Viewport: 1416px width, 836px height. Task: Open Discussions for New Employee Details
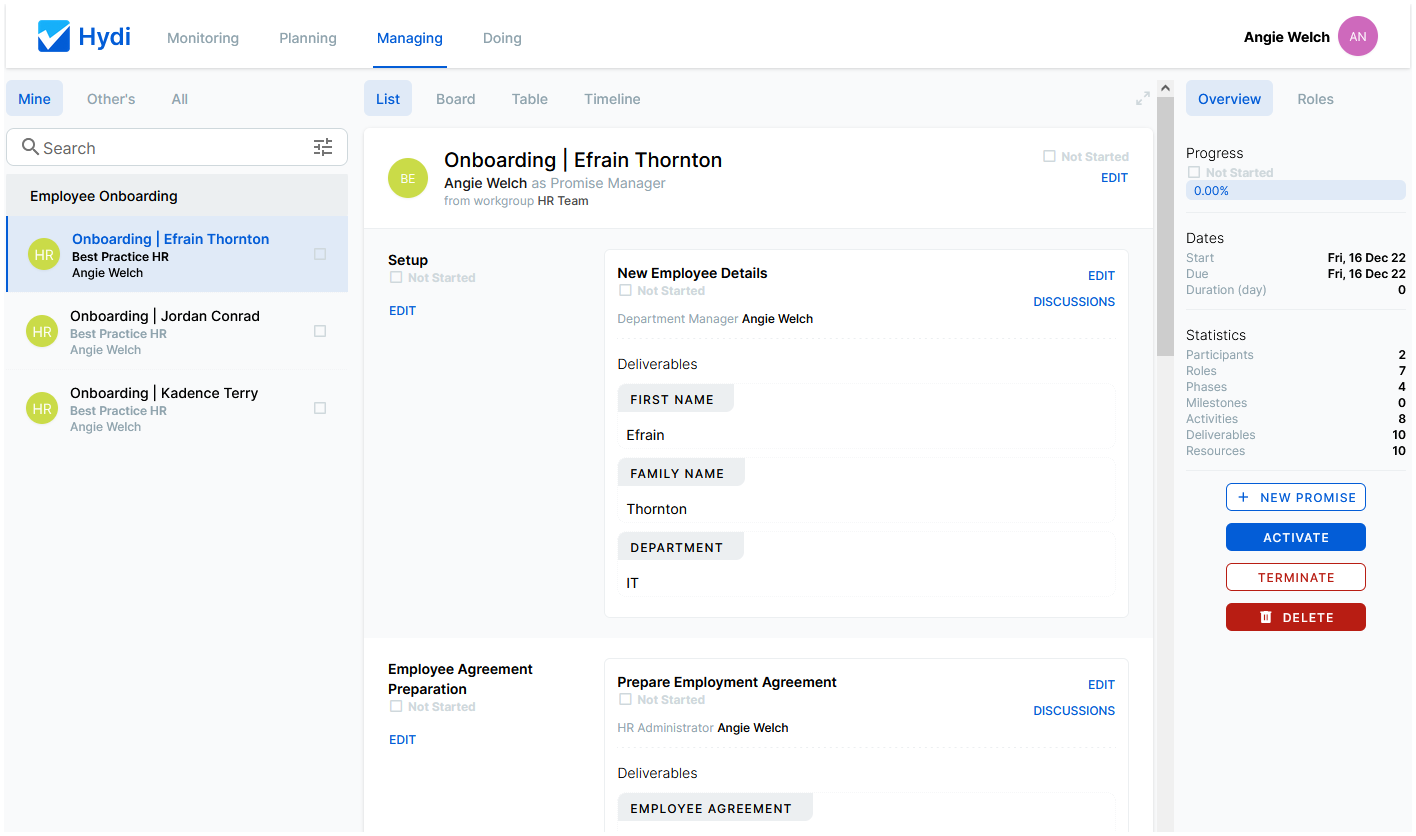(1074, 302)
